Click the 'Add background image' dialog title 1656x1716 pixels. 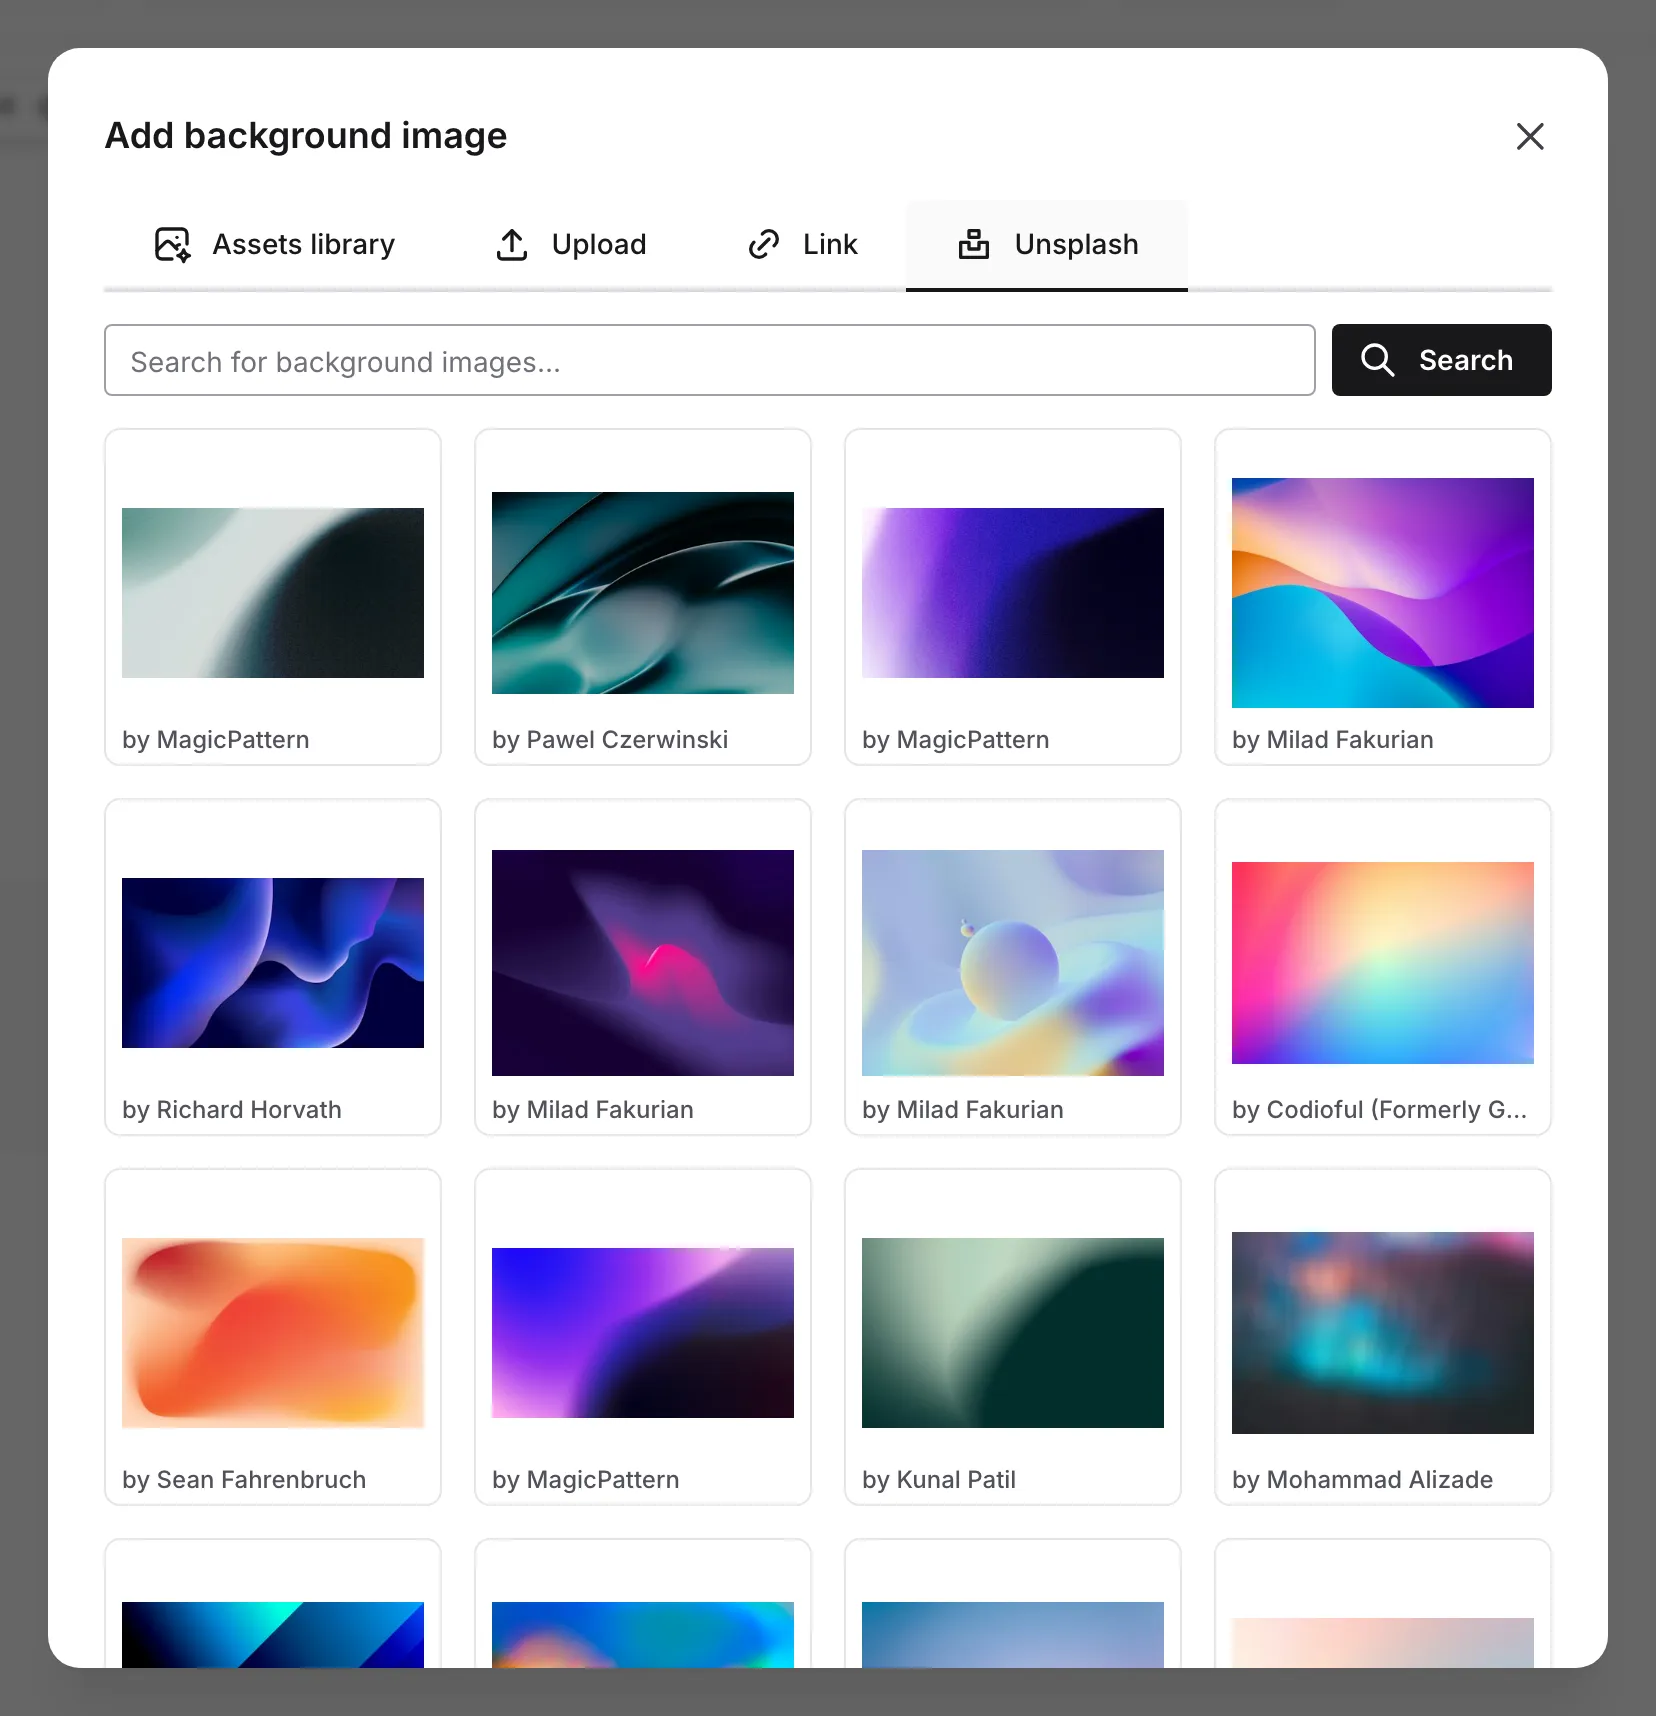click(x=306, y=136)
